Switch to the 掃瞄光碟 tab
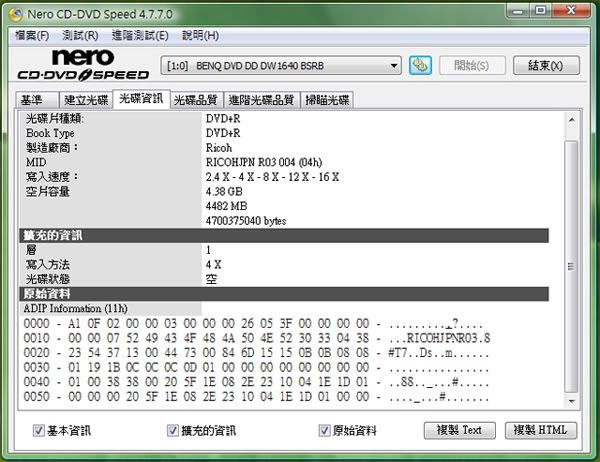 click(x=327, y=100)
